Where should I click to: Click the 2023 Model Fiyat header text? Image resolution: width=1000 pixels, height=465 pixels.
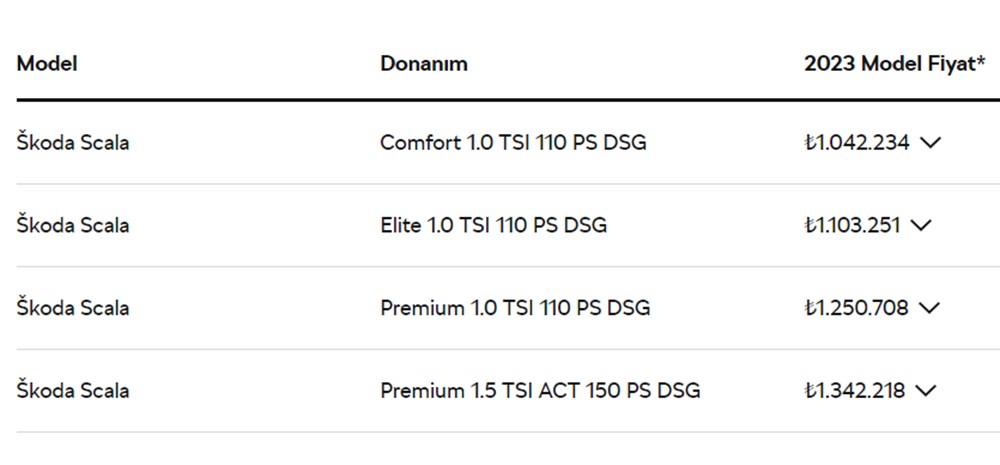889,63
